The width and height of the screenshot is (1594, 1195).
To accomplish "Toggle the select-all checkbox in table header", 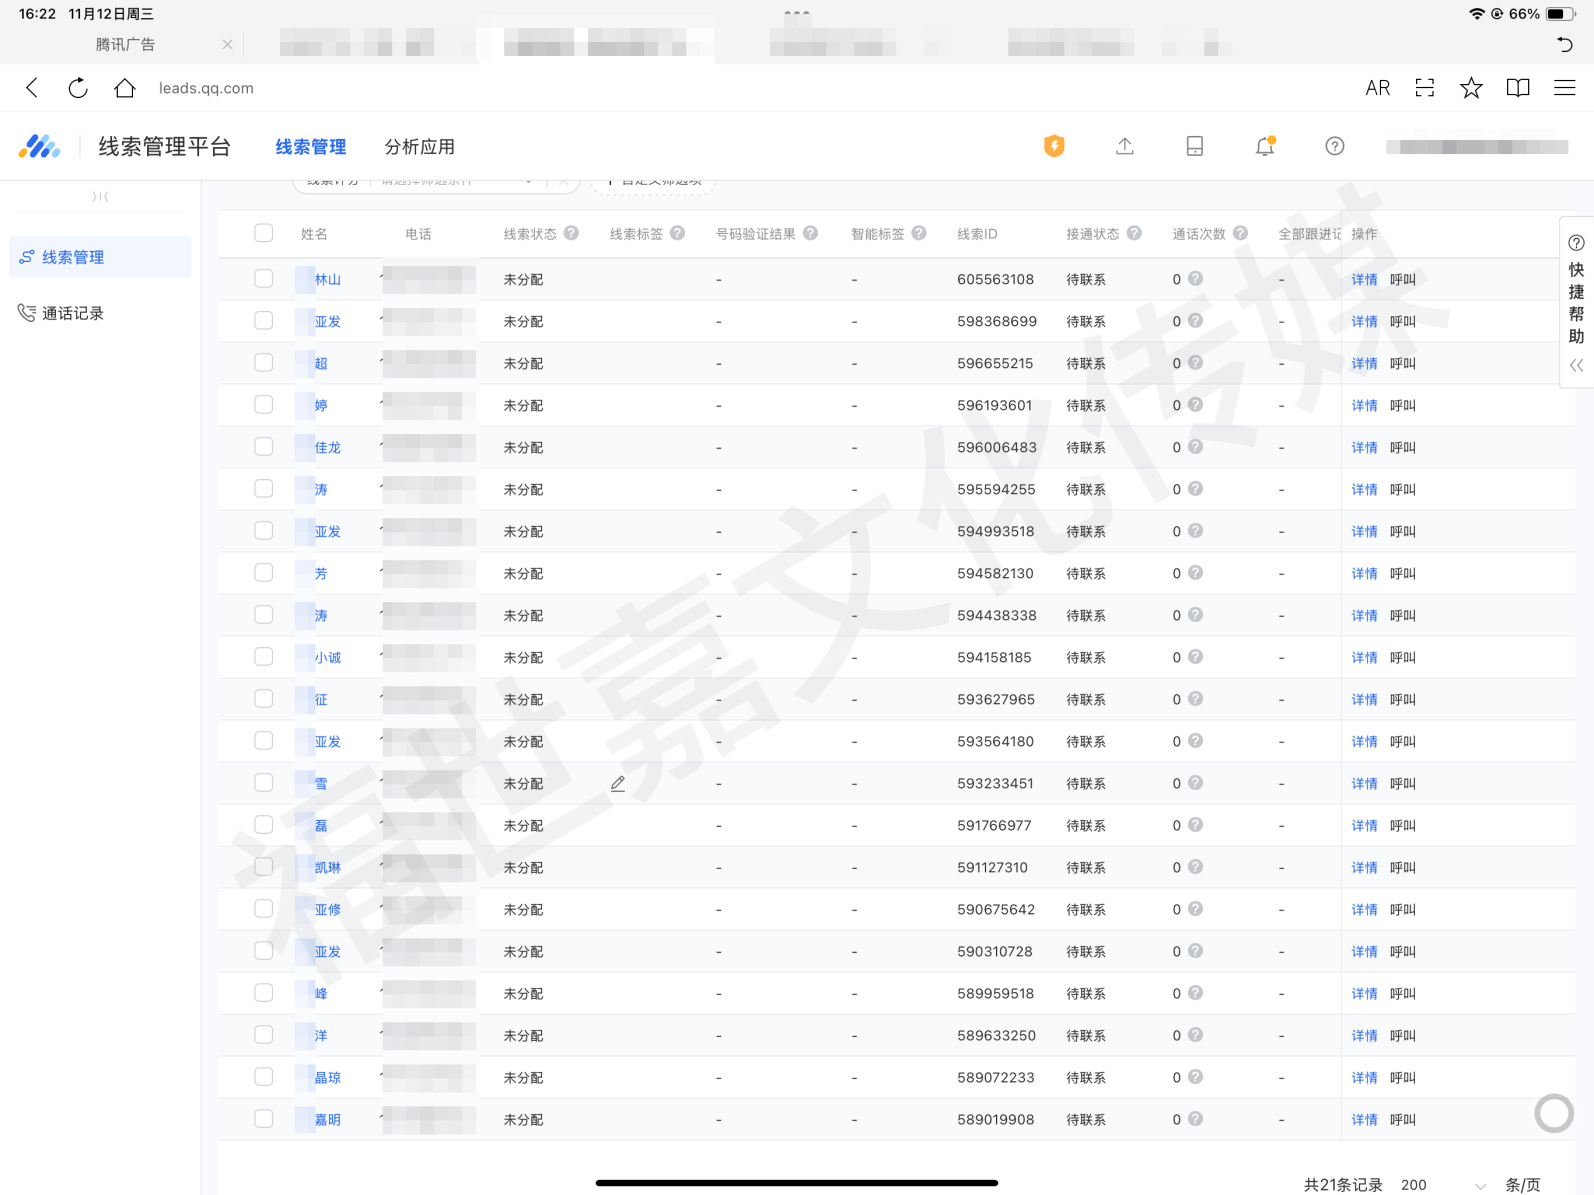I will [264, 233].
